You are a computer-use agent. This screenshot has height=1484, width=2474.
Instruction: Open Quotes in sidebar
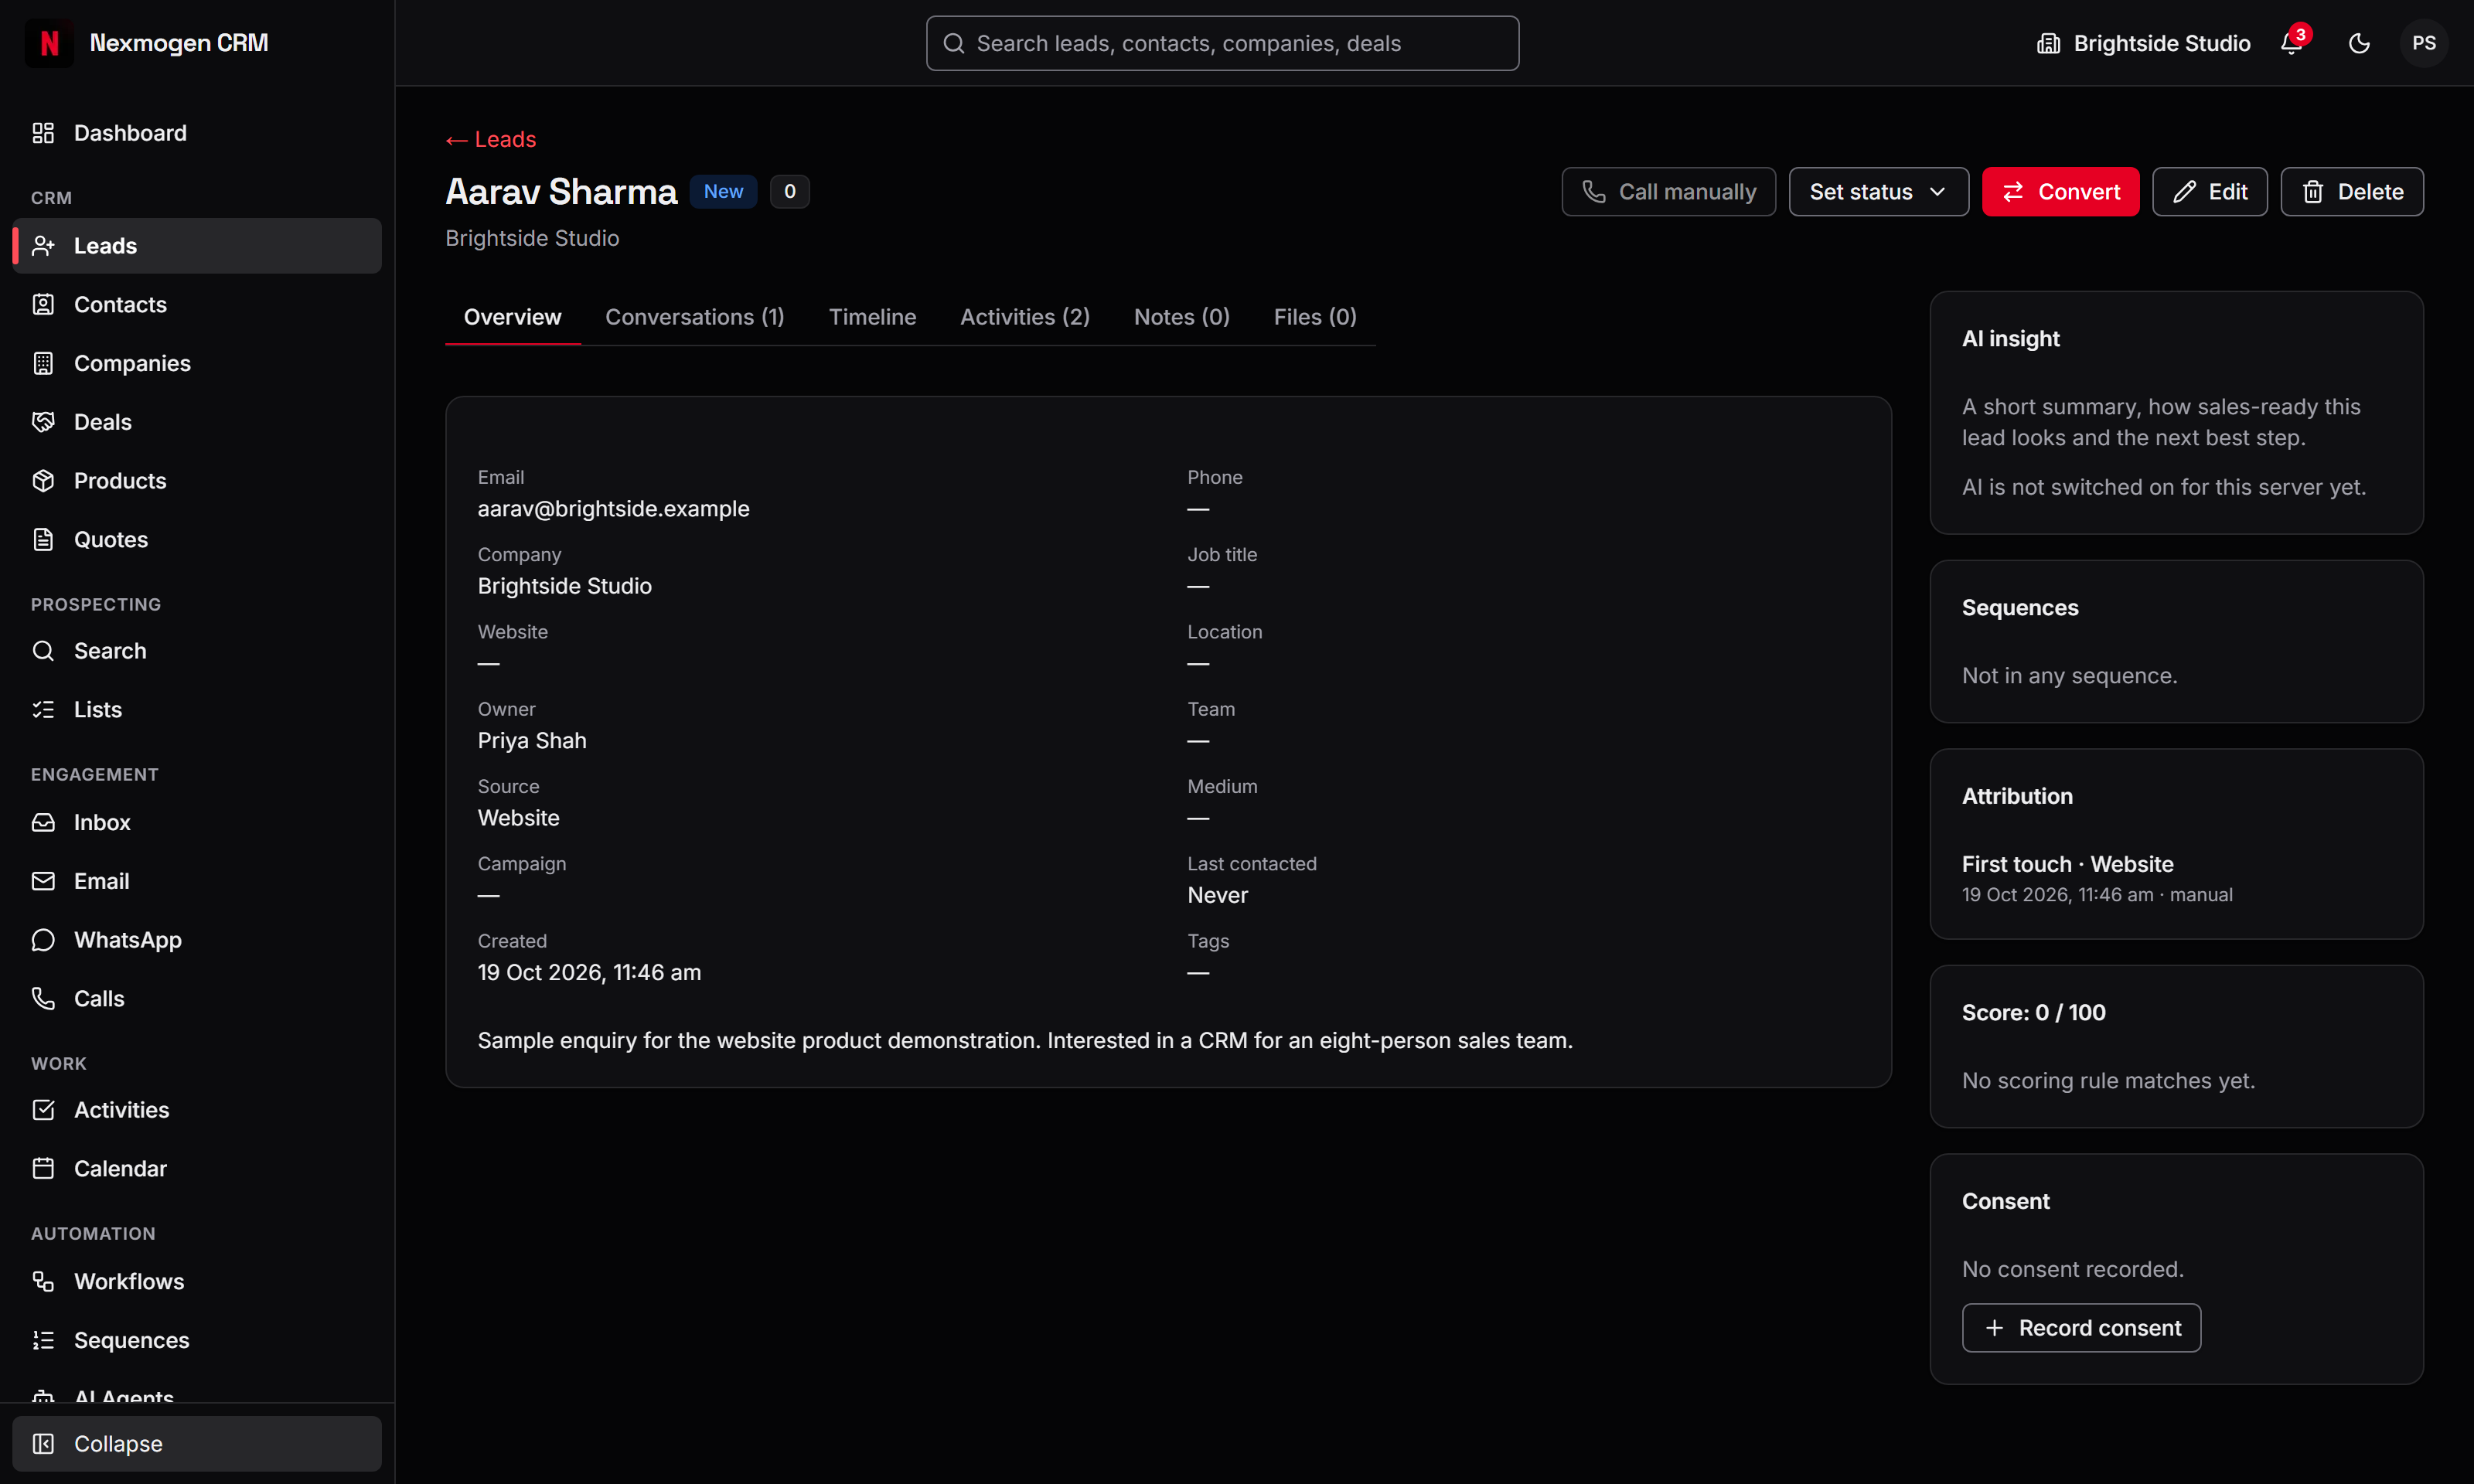[196, 540]
